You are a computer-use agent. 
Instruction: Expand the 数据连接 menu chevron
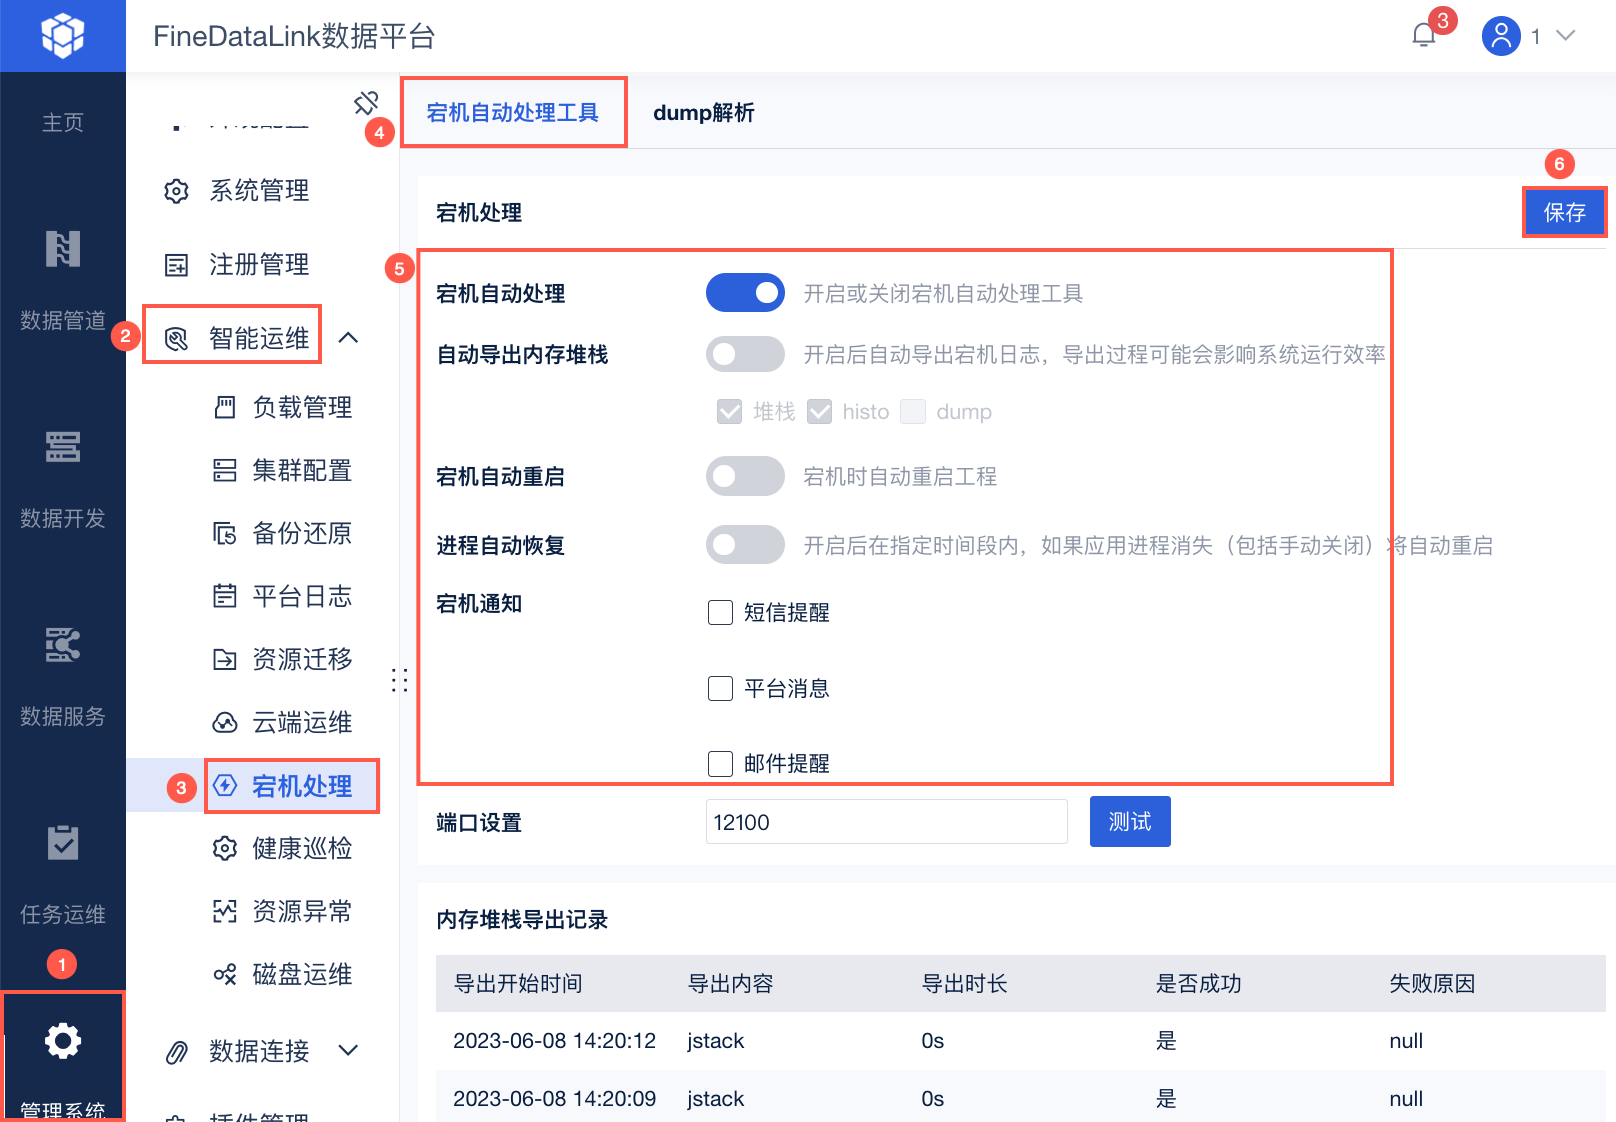(348, 1050)
